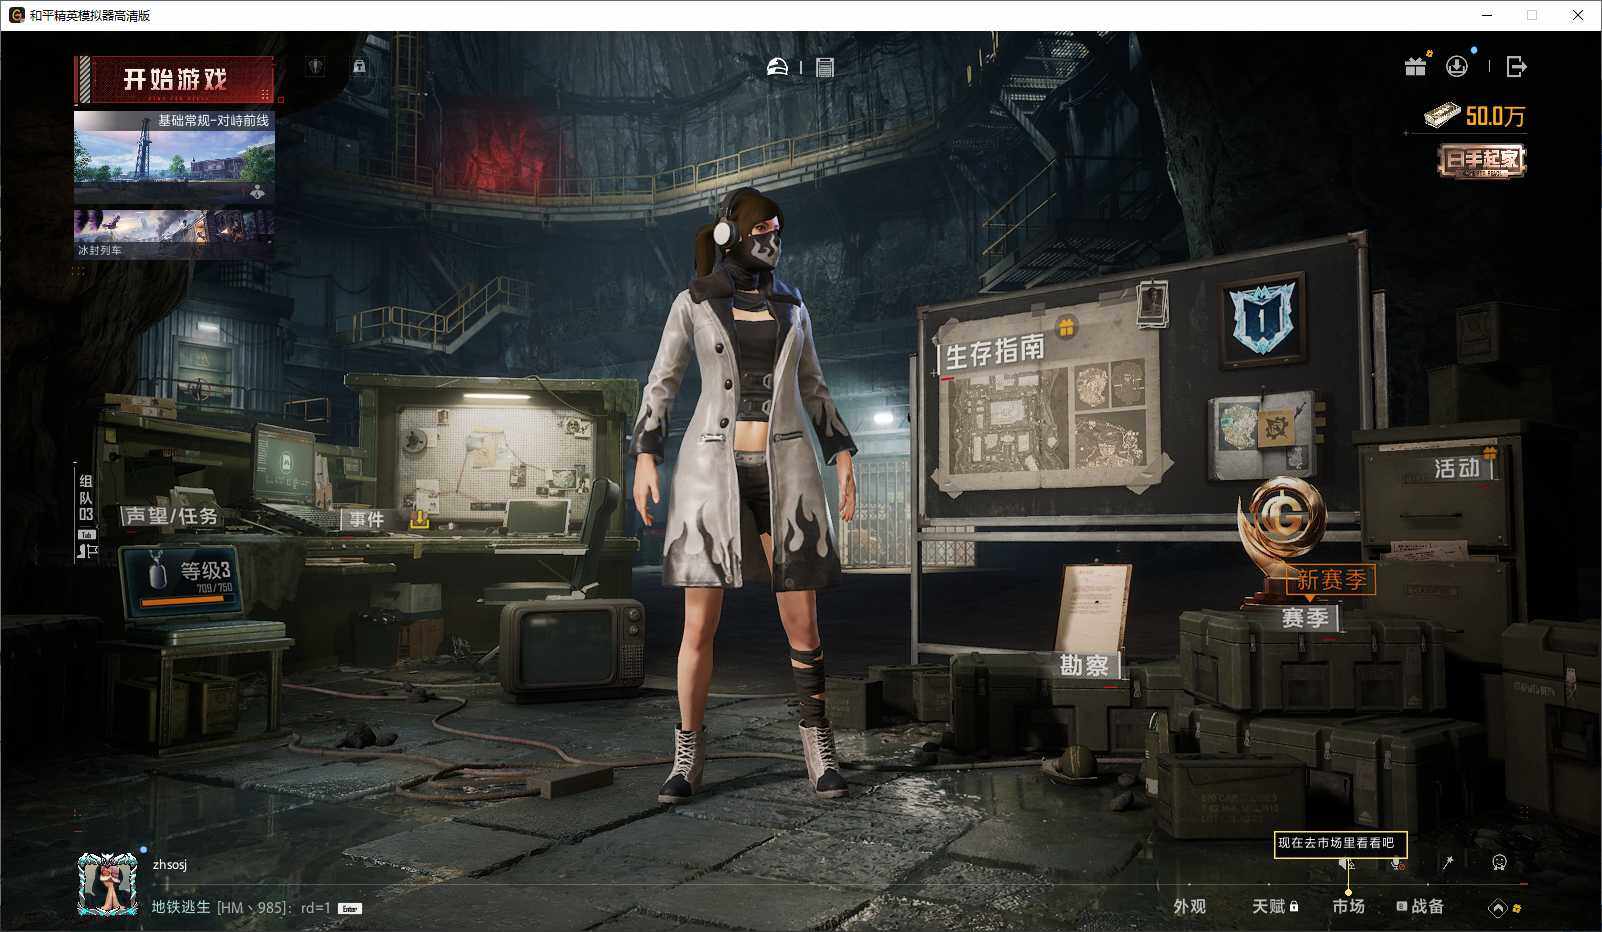Viewport: 1602px width, 932px height.
Task: Click the rank tier 1 badge emblem
Action: (x=1262, y=319)
